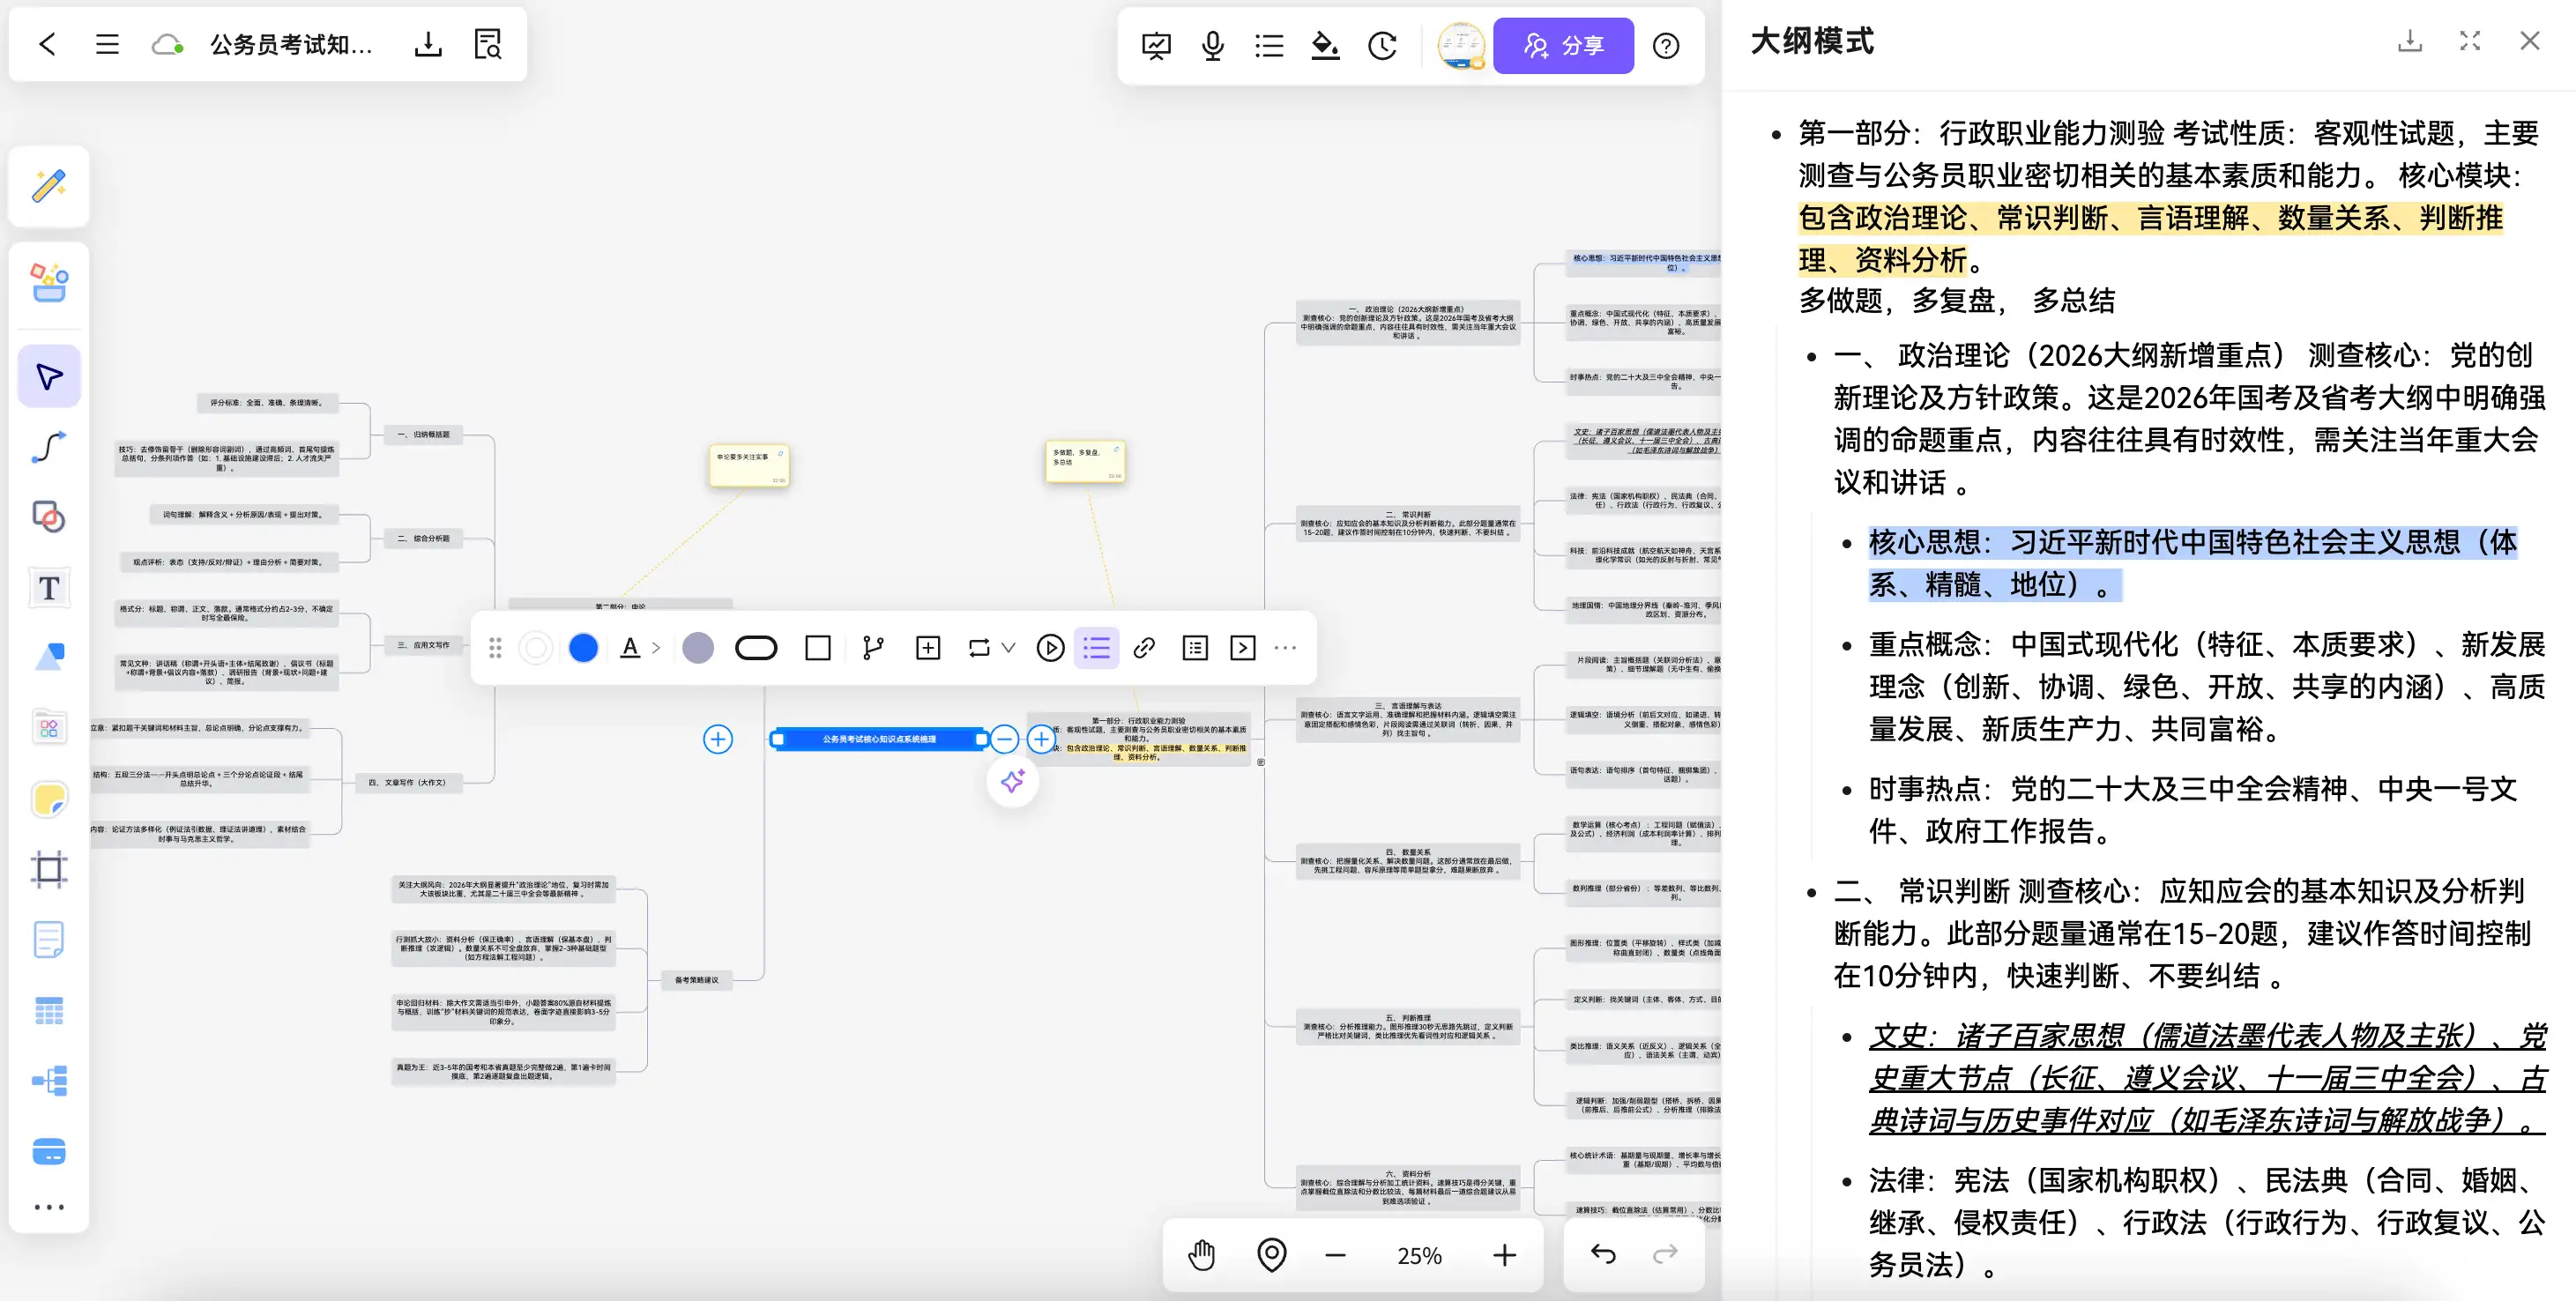2576x1301 pixels.
Task: Open the paint bucket theme icon
Action: [x=1324, y=45]
